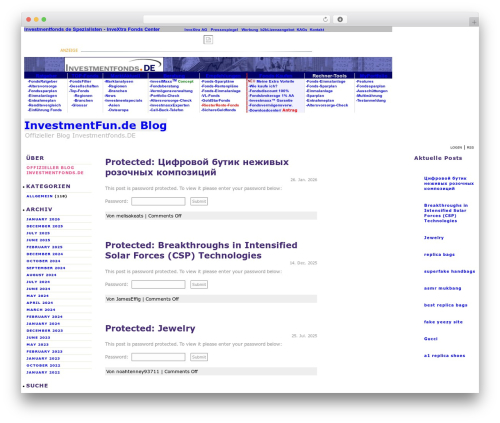Add a new tab with the plus icon
This screenshot has height=423, width=500.
click(474, 22)
